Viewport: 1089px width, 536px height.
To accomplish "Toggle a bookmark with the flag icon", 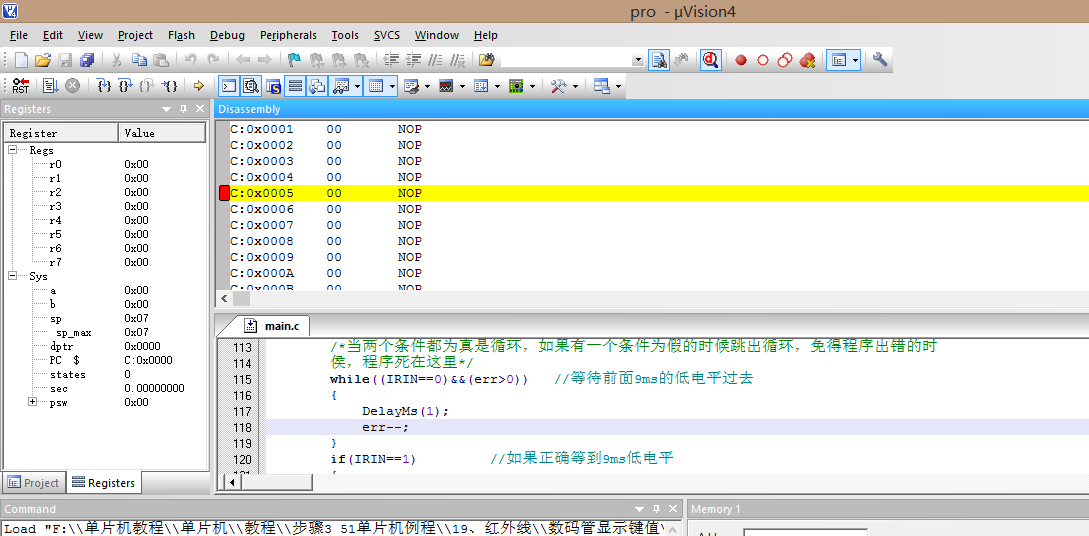I will [x=294, y=60].
